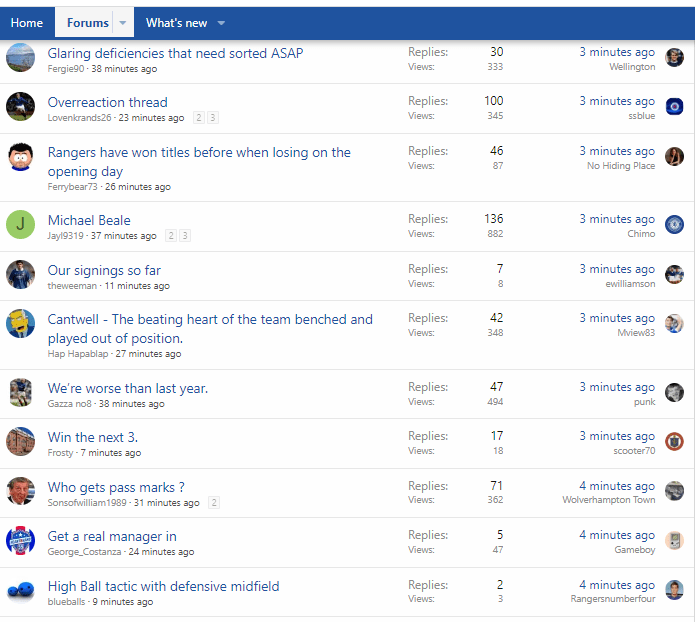View scooter70's red crest avatar
The width and height of the screenshot is (695, 622).
pos(674,442)
